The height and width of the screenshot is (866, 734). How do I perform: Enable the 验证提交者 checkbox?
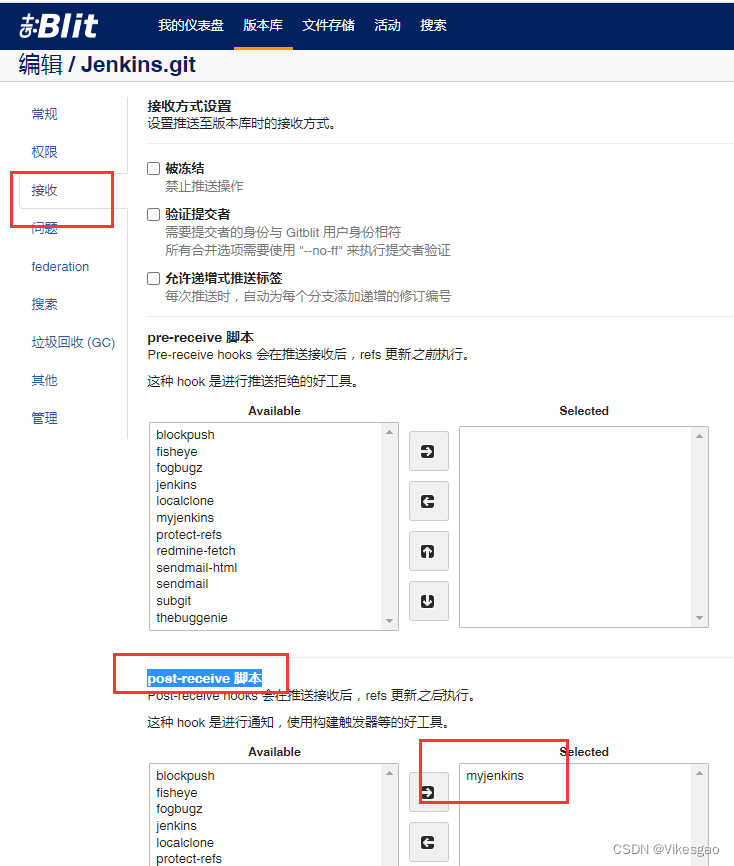click(154, 214)
